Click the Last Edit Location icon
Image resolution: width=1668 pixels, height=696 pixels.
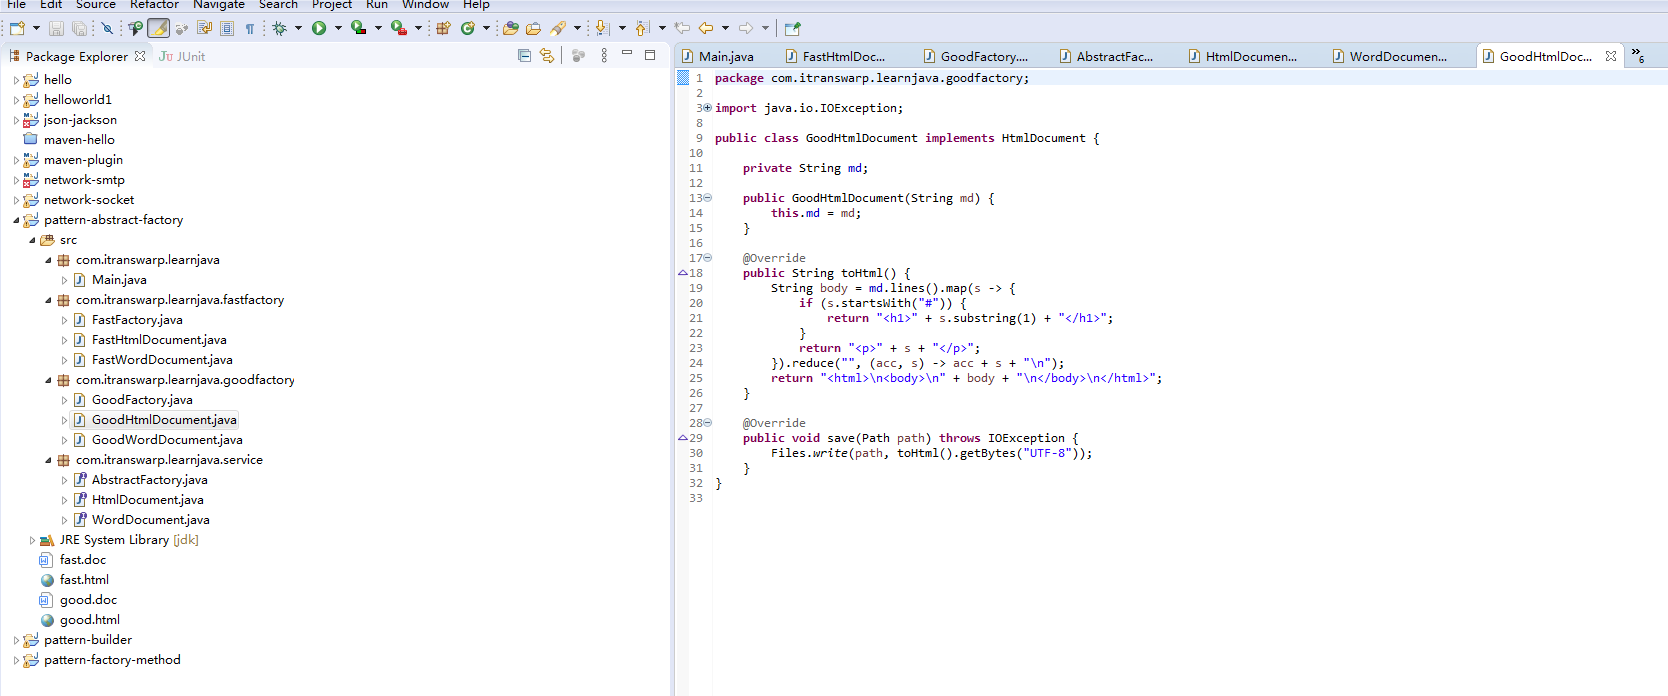tap(682, 28)
